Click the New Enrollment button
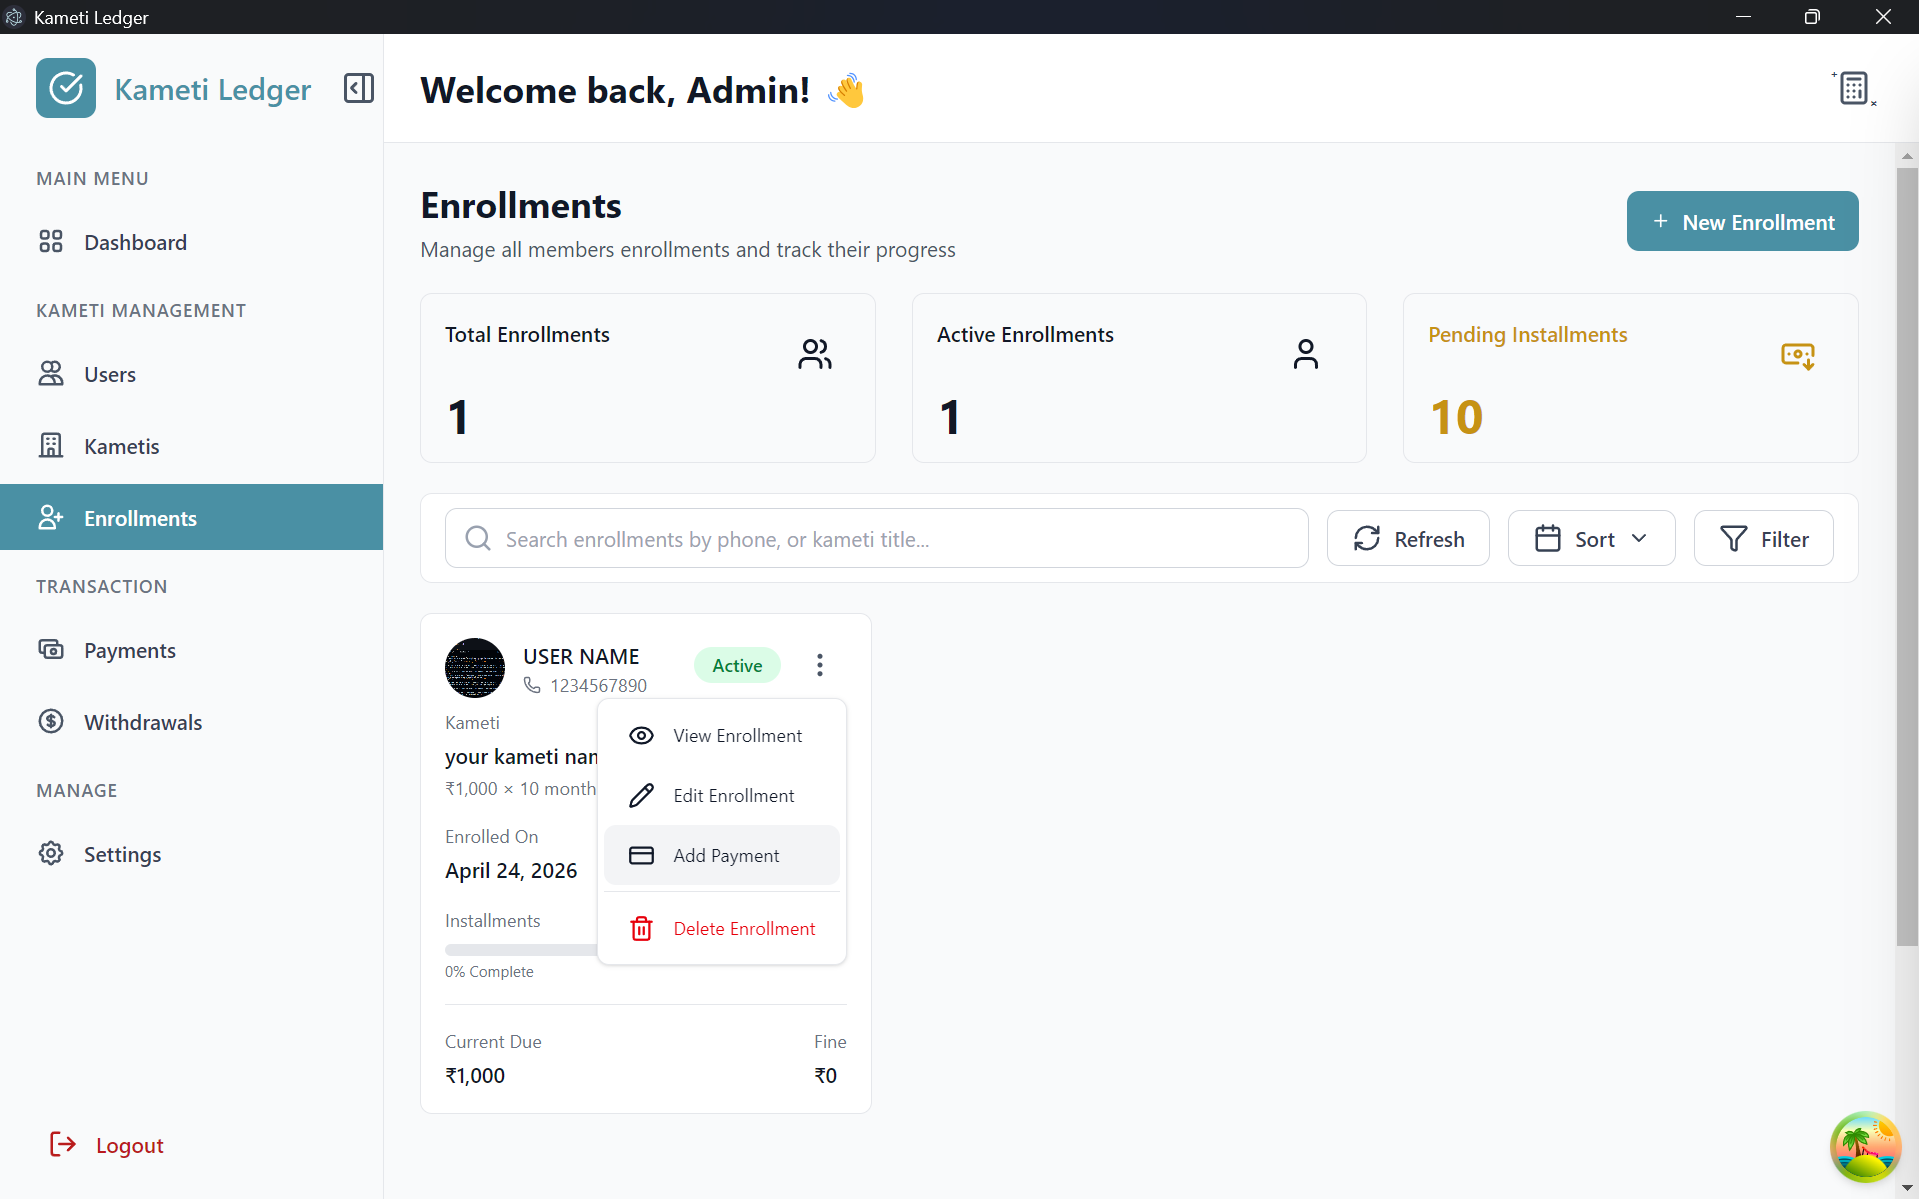The image size is (1919, 1199). tap(1743, 222)
